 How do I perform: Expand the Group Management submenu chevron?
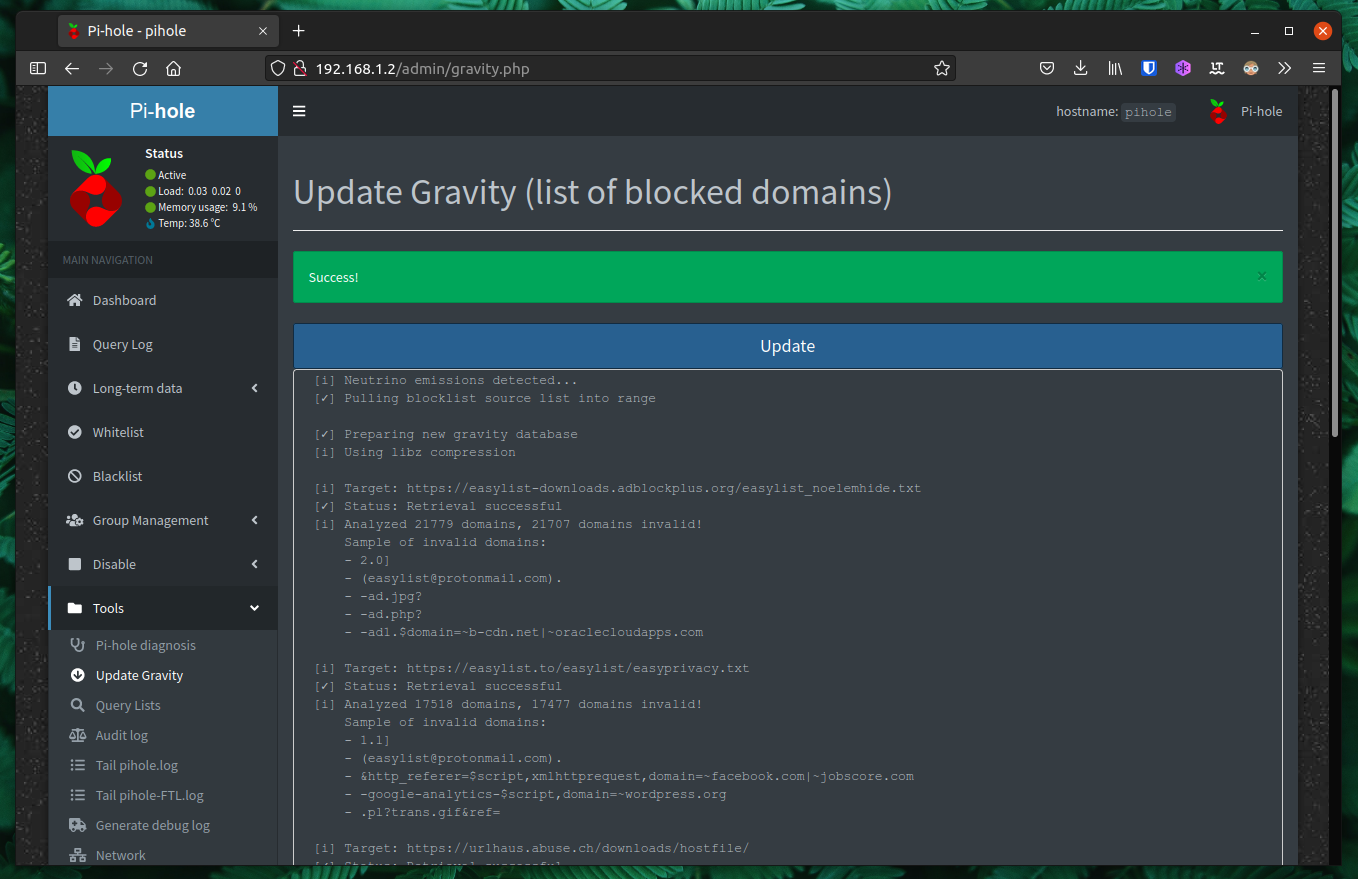coord(255,520)
